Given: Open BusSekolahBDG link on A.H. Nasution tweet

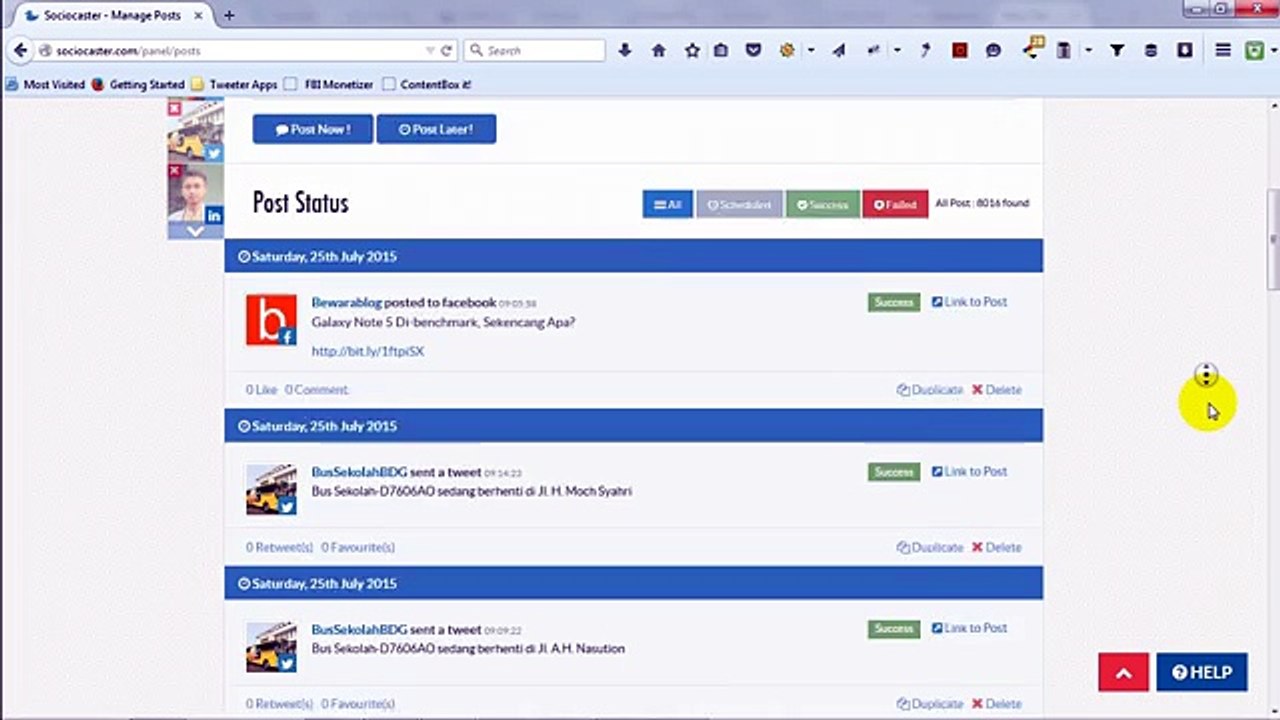Looking at the screenshot, I should tap(359, 629).
